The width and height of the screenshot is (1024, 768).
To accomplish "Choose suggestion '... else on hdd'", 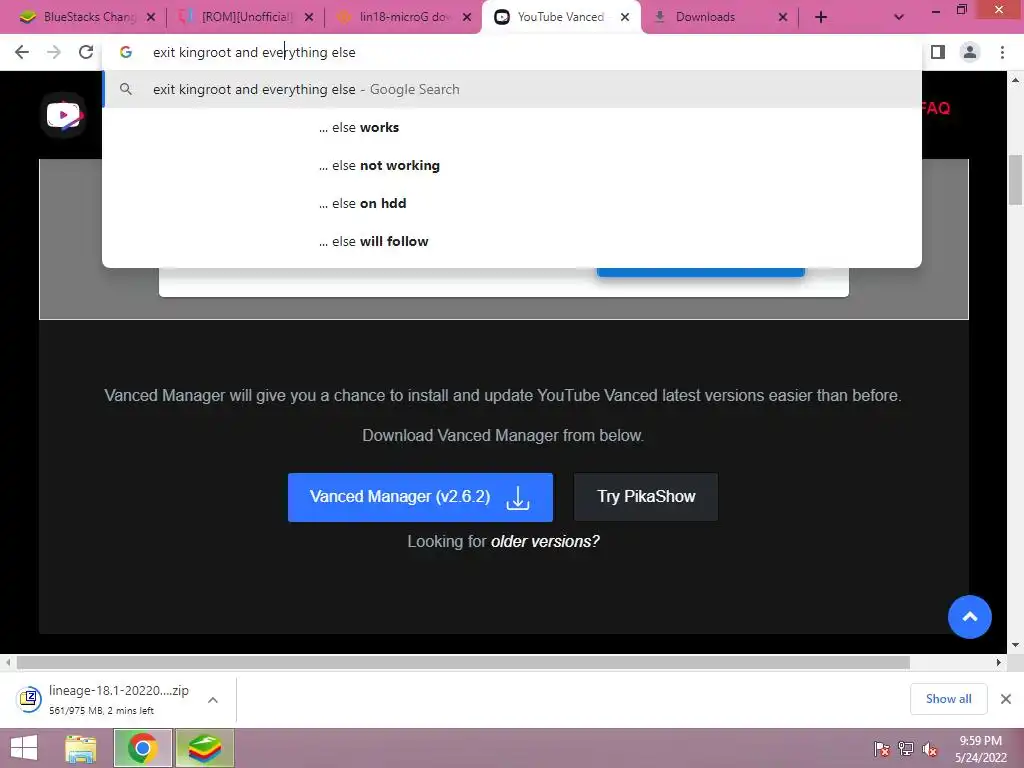I will (512, 203).
